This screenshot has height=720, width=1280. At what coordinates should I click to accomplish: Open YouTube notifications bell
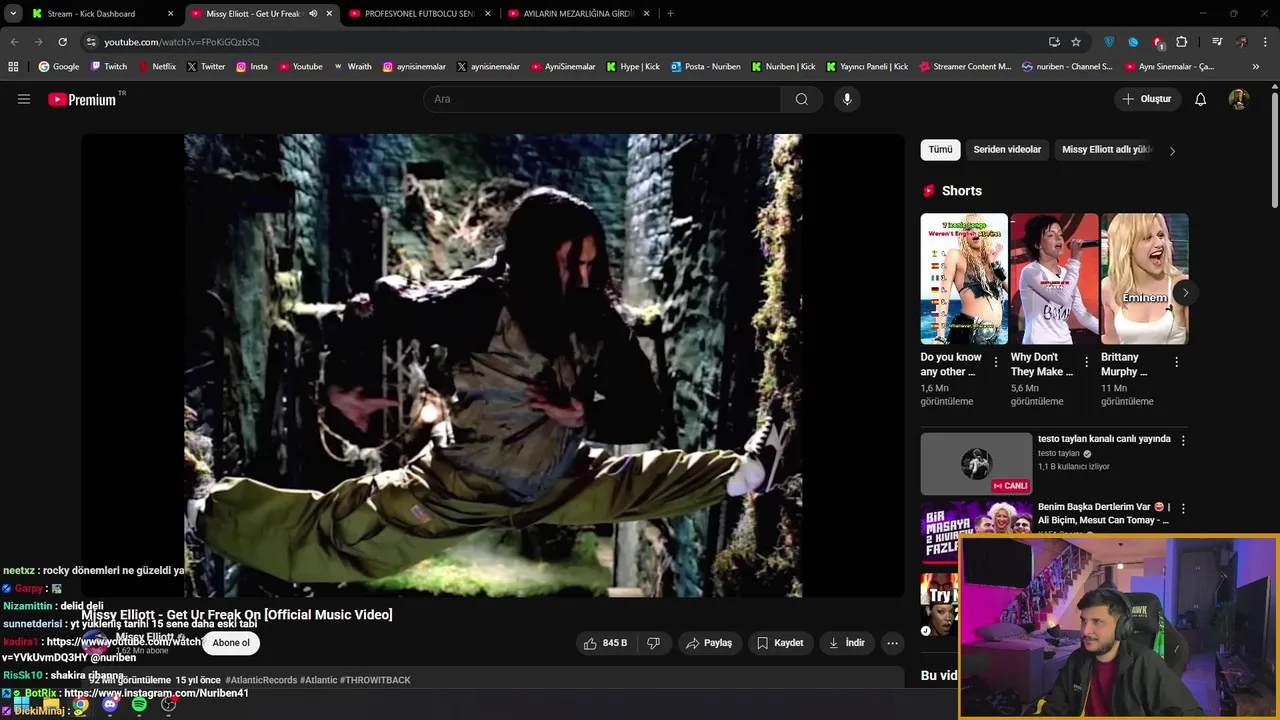1201,99
